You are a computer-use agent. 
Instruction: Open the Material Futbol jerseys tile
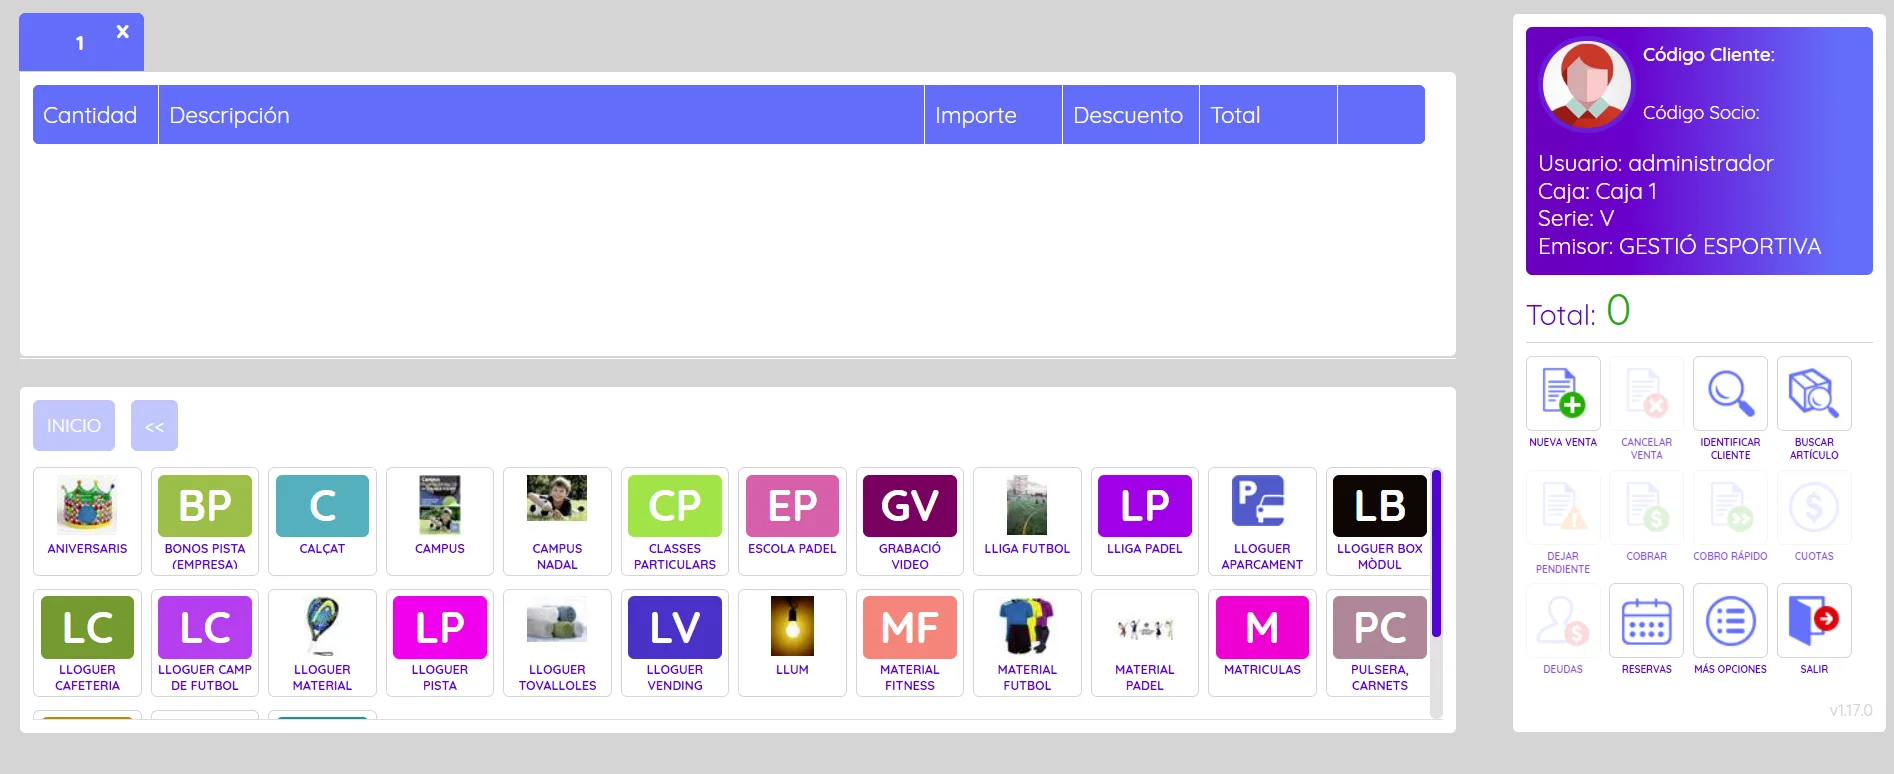point(1027,643)
